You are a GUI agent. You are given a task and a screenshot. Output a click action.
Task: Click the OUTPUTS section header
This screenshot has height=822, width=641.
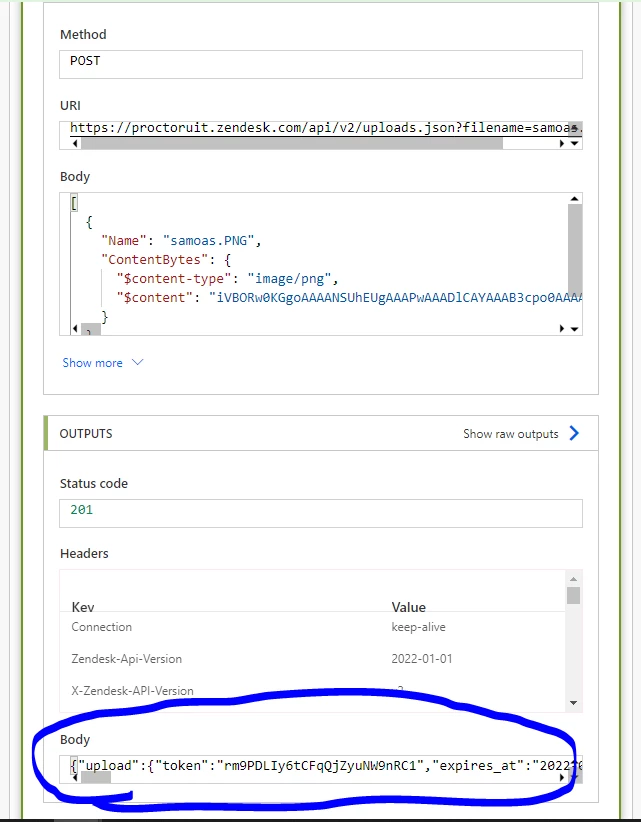pyautogui.click(x=321, y=434)
